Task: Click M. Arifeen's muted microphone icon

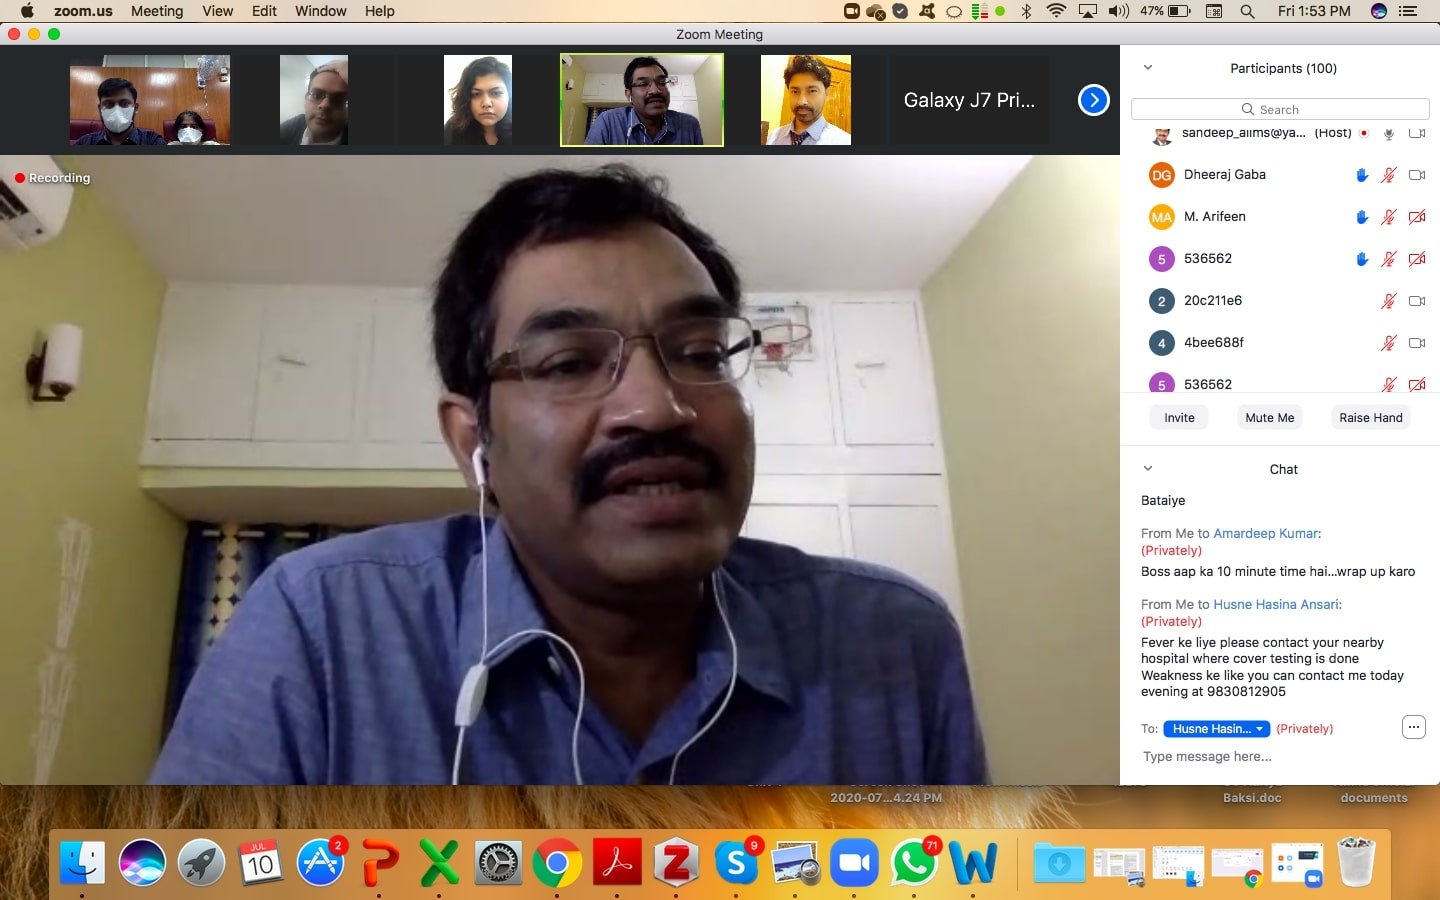Action: [1388, 217]
